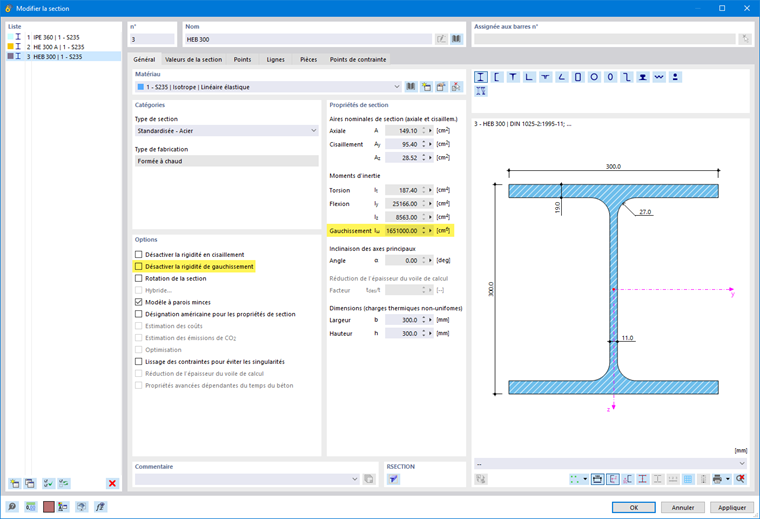Toggle dimensions display in section preview
The image size is (760, 519).
[x=598, y=479]
